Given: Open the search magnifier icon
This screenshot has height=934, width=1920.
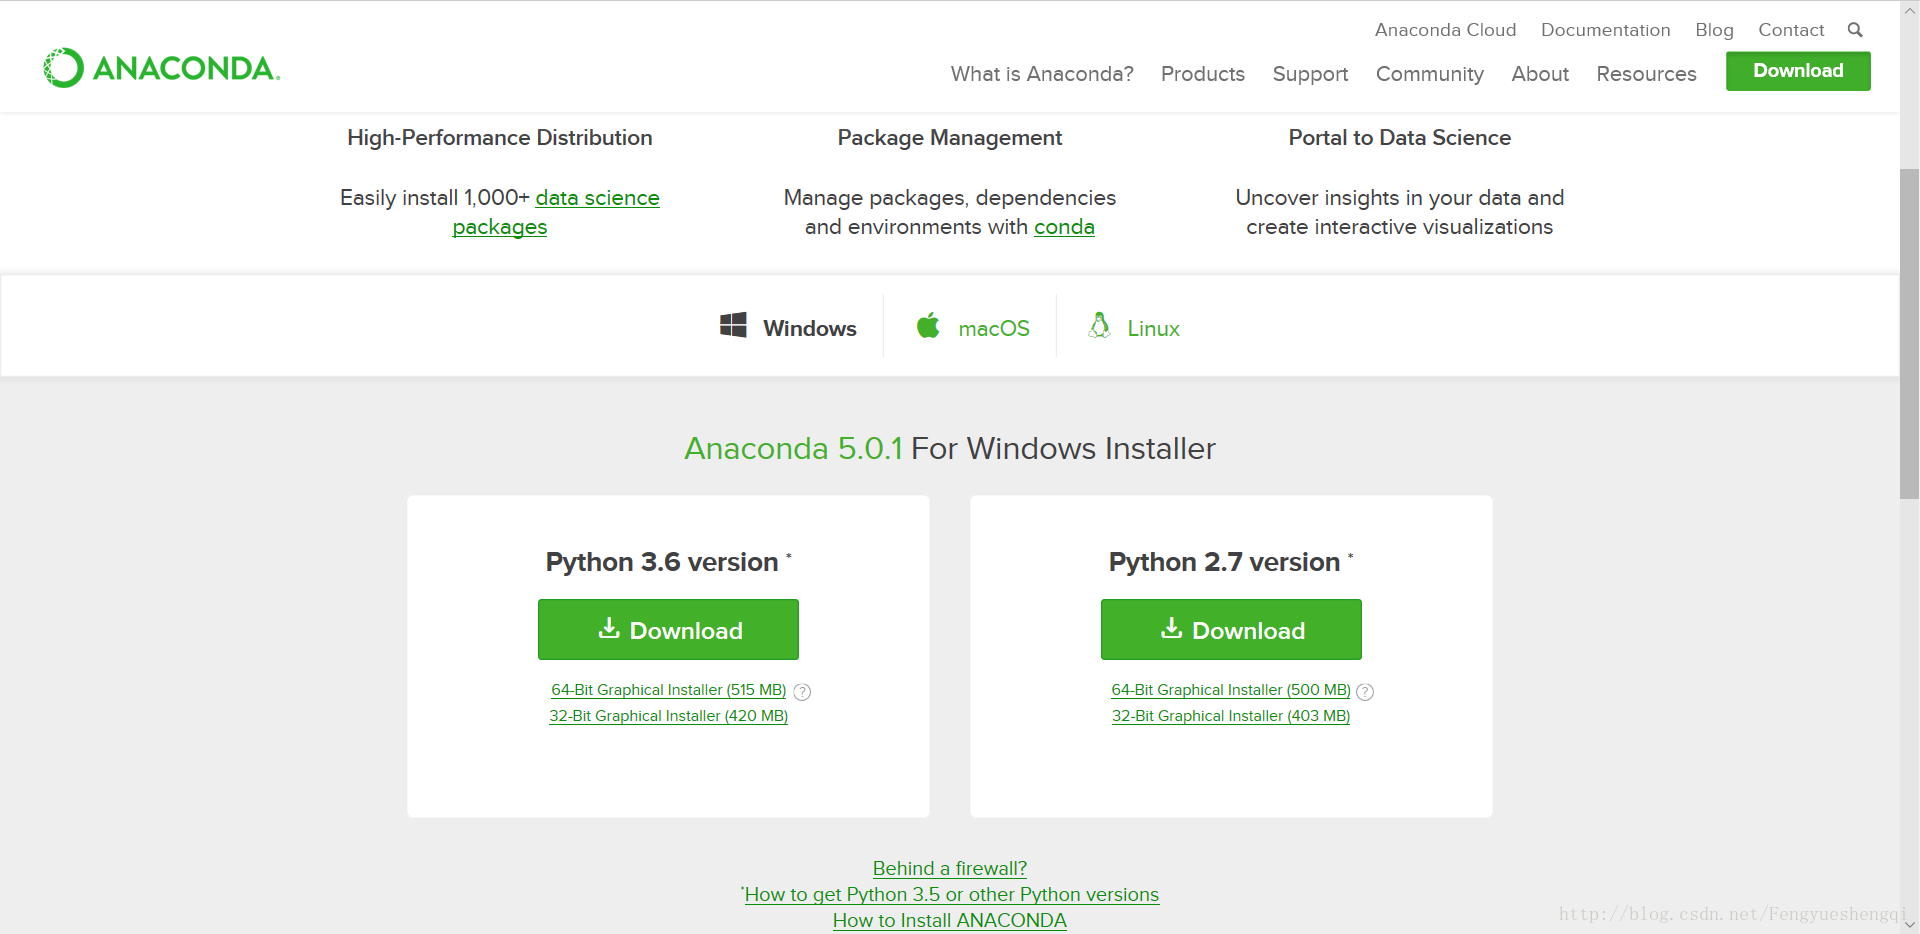Looking at the screenshot, I should coord(1855,30).
